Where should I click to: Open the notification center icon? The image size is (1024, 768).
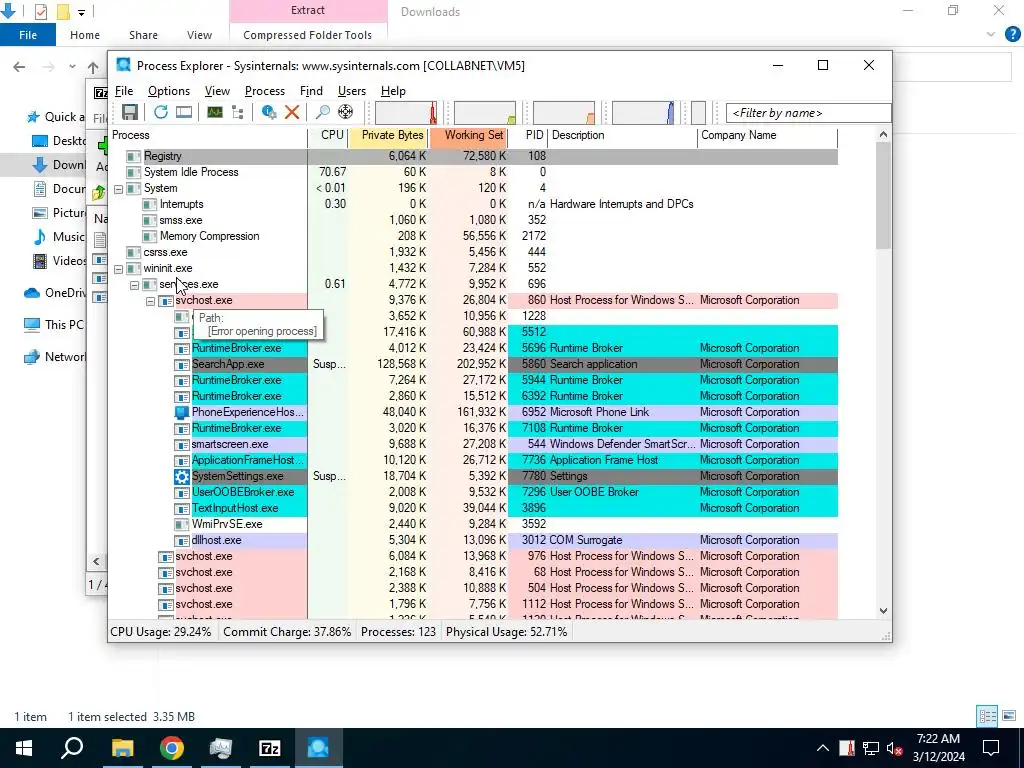click(x=991, y=748)
